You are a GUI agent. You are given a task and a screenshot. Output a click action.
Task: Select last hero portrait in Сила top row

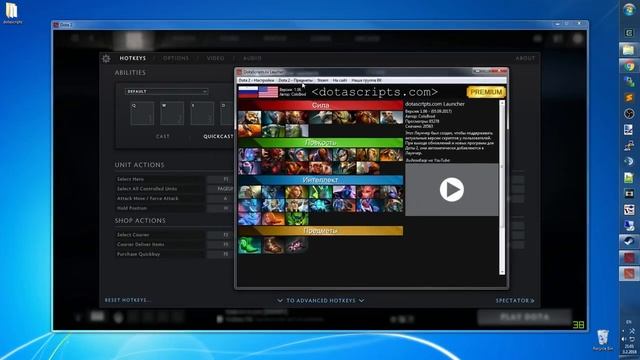[x=391, y=118]
